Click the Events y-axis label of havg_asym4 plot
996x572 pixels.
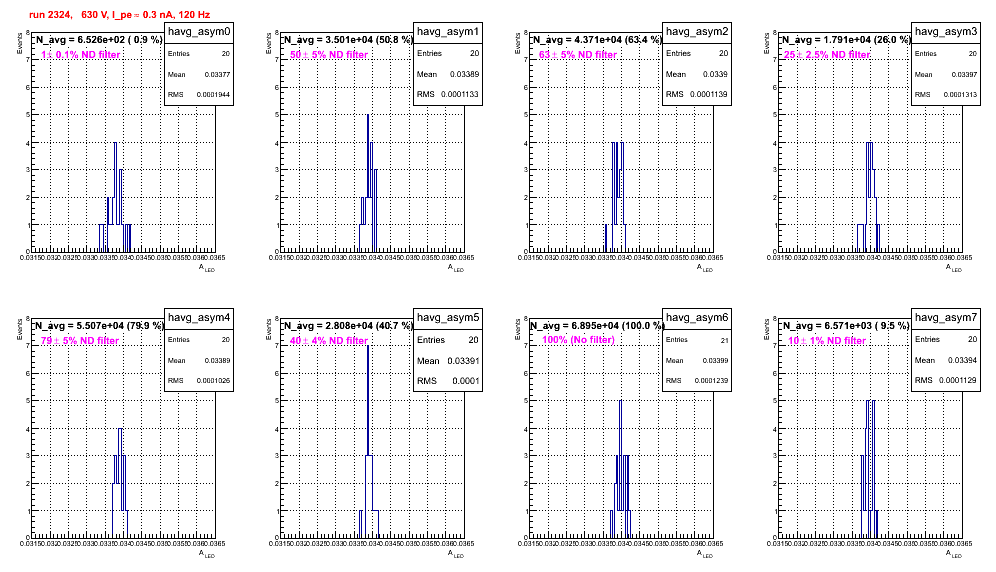(20, 329)
